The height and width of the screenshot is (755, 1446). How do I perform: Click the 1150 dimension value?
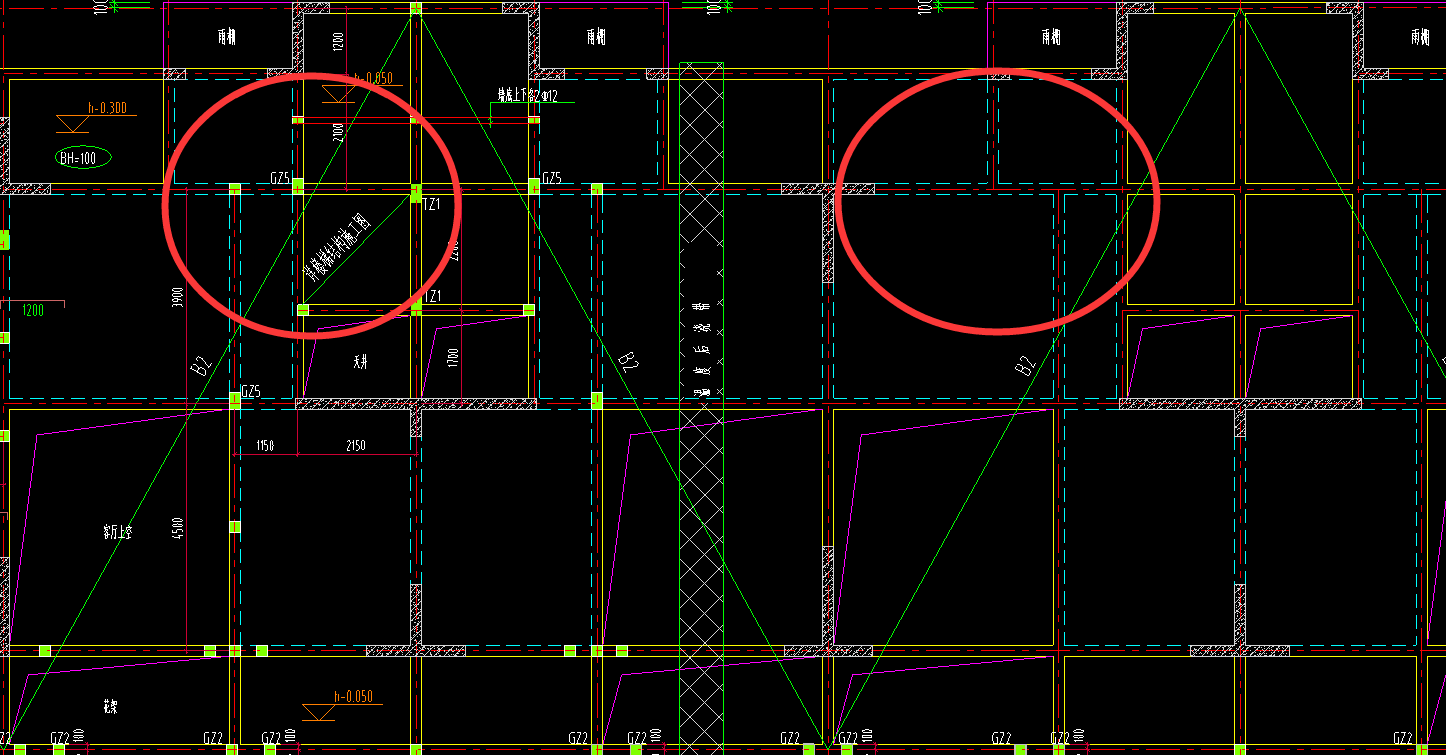(265, 444)
